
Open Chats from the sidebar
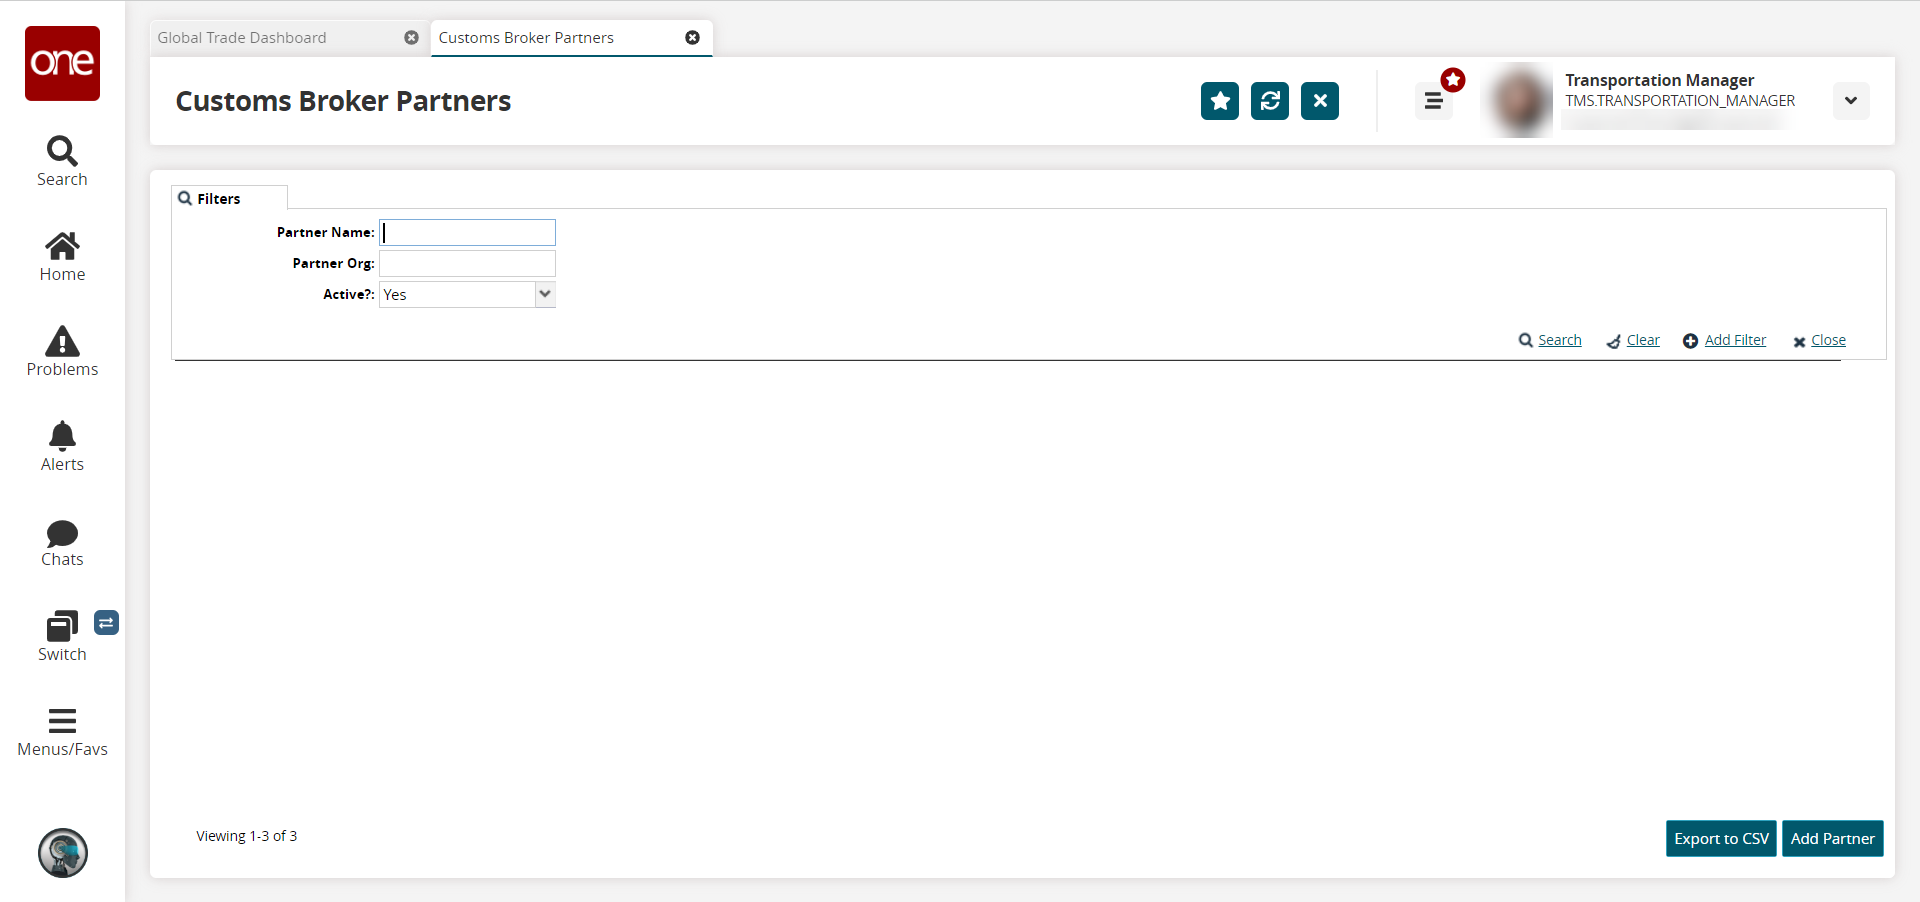(x=62, y=543)
